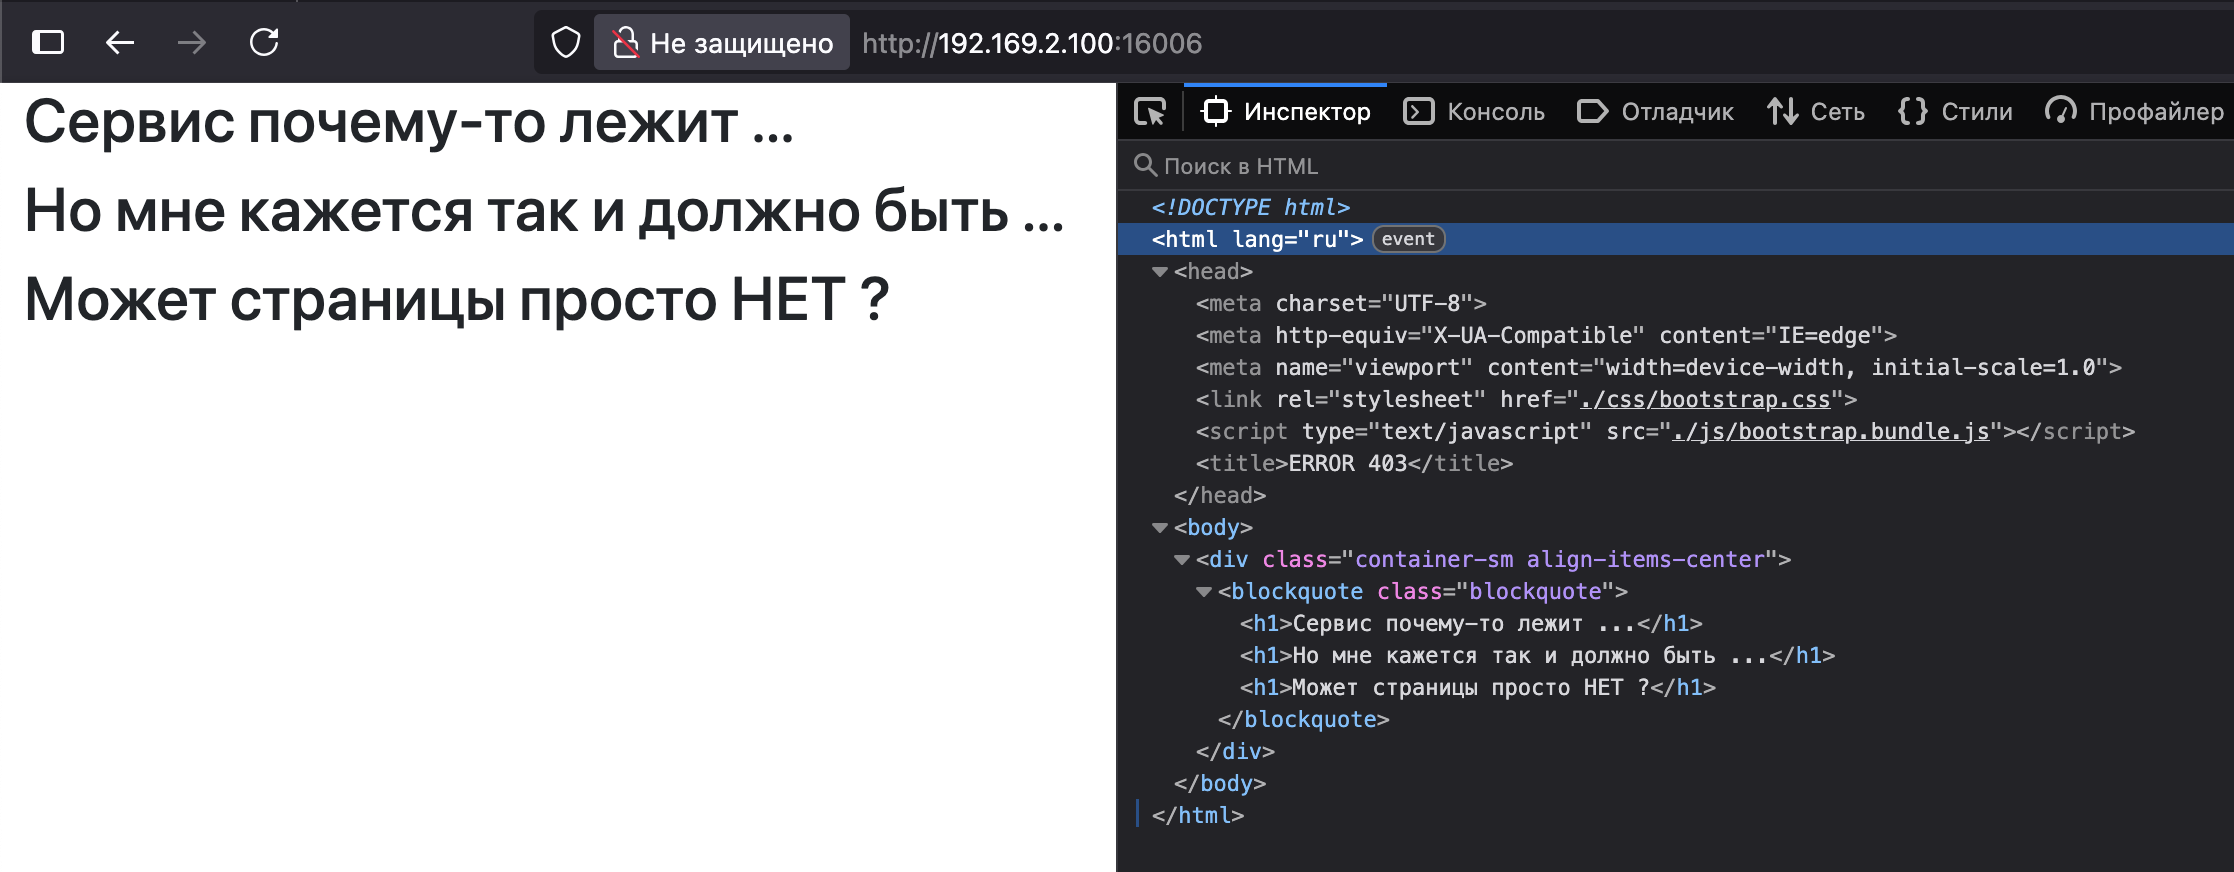Collapse the head element node

click(x=1160, y=271)
